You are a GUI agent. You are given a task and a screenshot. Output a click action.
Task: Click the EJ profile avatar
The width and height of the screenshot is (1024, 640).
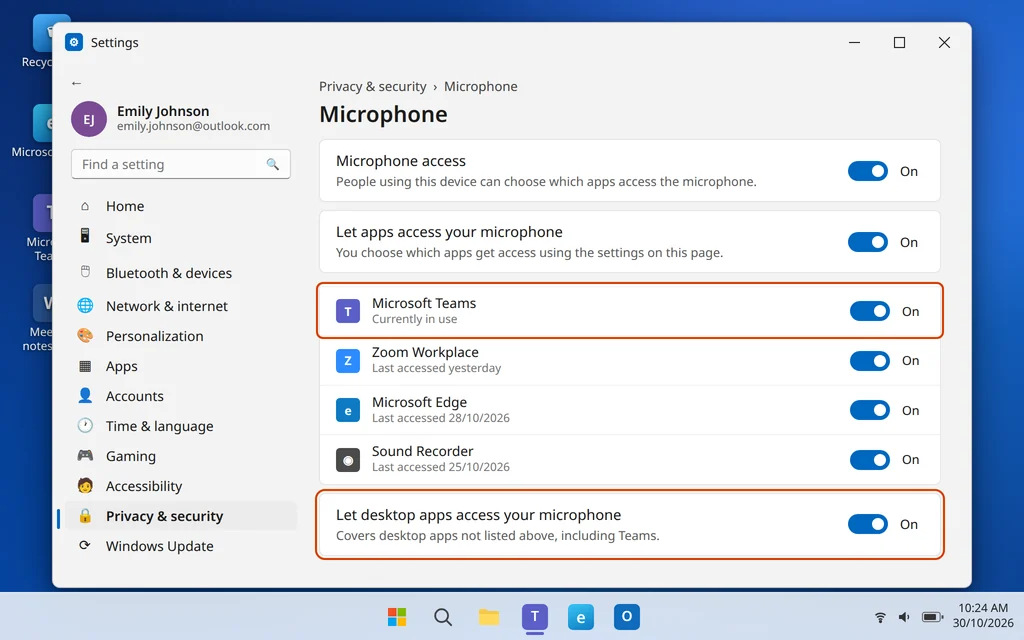[89, 119]
